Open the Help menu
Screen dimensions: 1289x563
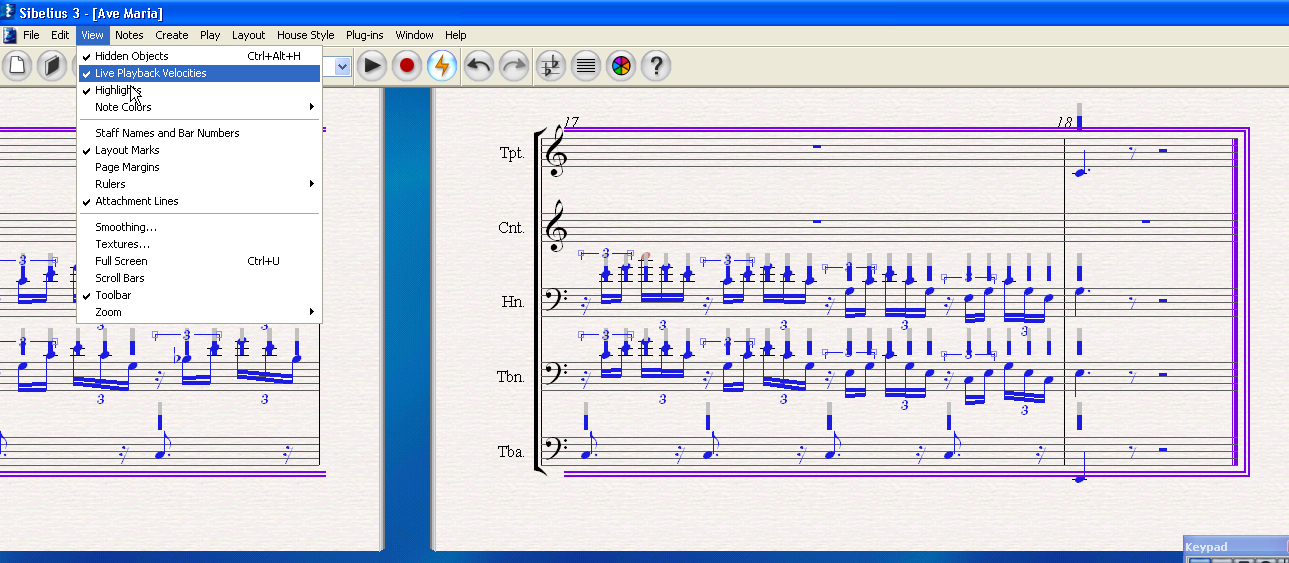coord(456,35)
